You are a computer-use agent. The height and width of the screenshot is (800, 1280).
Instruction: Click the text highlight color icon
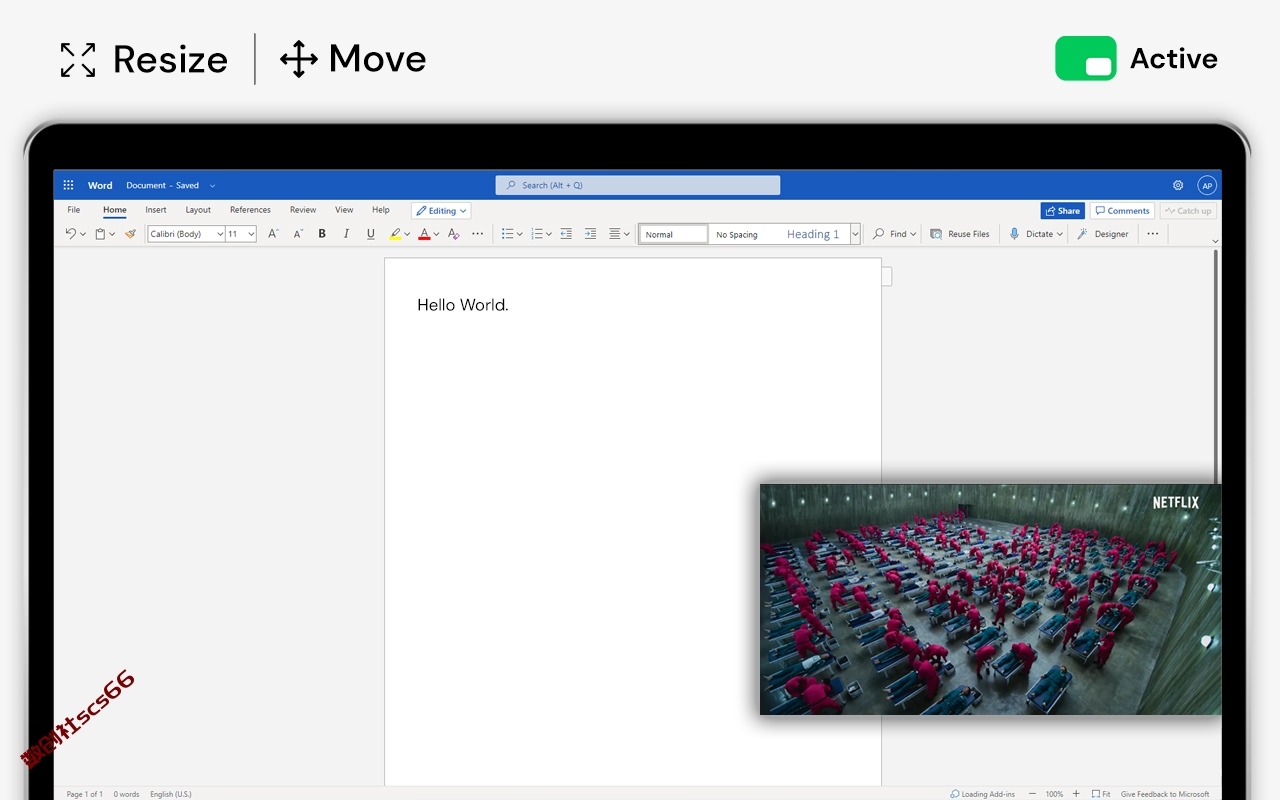point(395,234)
